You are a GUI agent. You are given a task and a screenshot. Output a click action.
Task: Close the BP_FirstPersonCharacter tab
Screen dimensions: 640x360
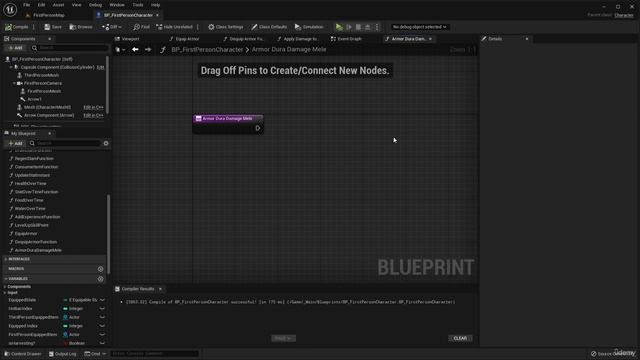pos(158,15)
